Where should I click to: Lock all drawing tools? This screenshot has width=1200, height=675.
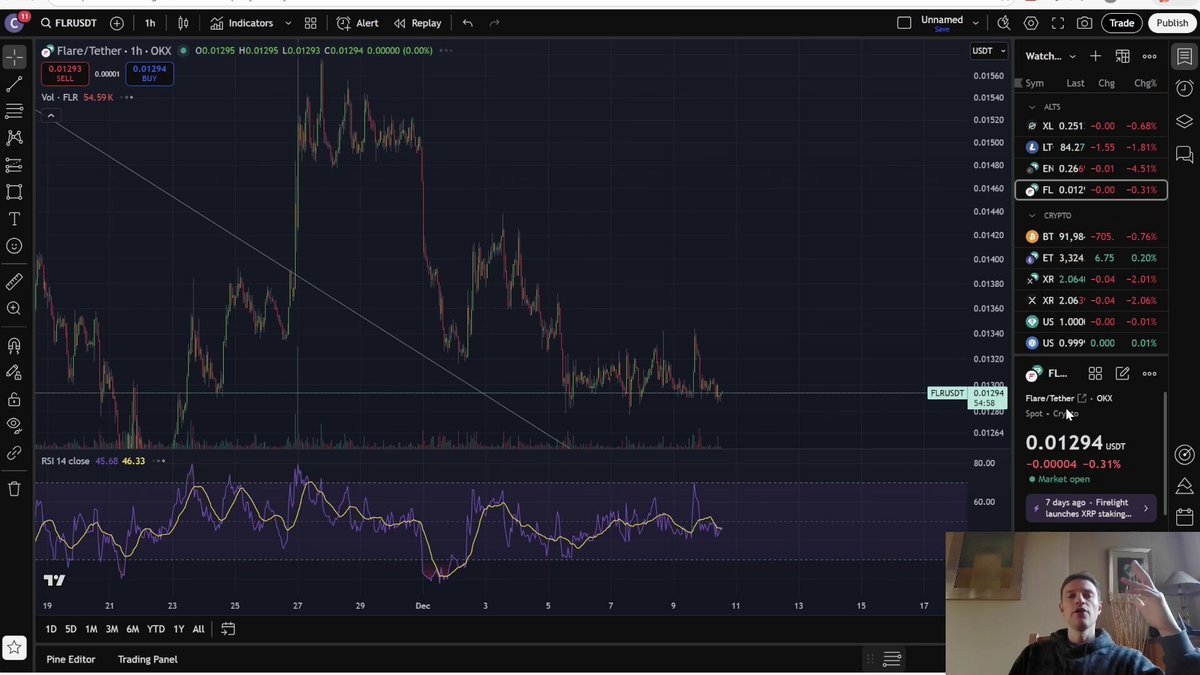point(14,400)
